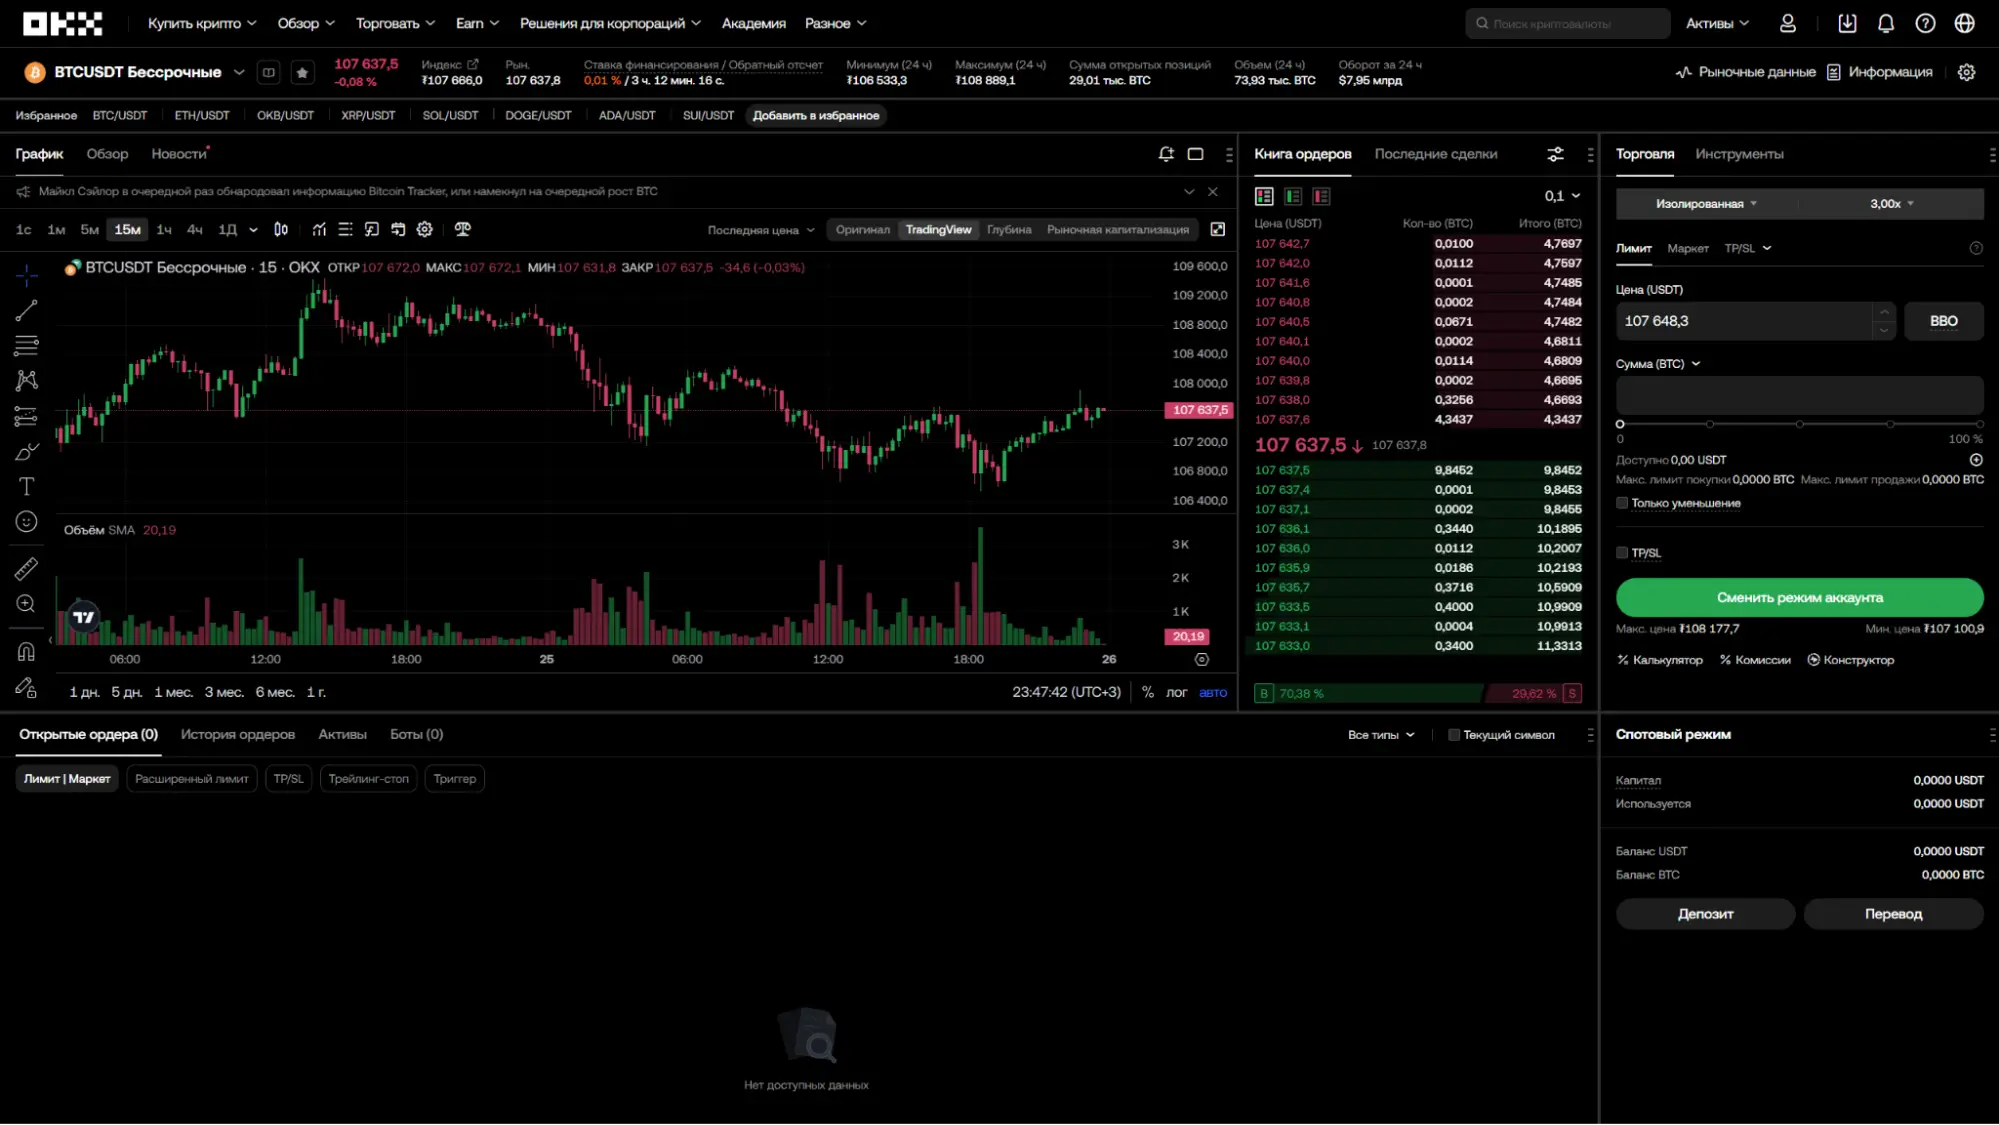Screen dimensions: 1999x1125
Task: Close the news announcement banner
Action: (x=1213, y=191)
